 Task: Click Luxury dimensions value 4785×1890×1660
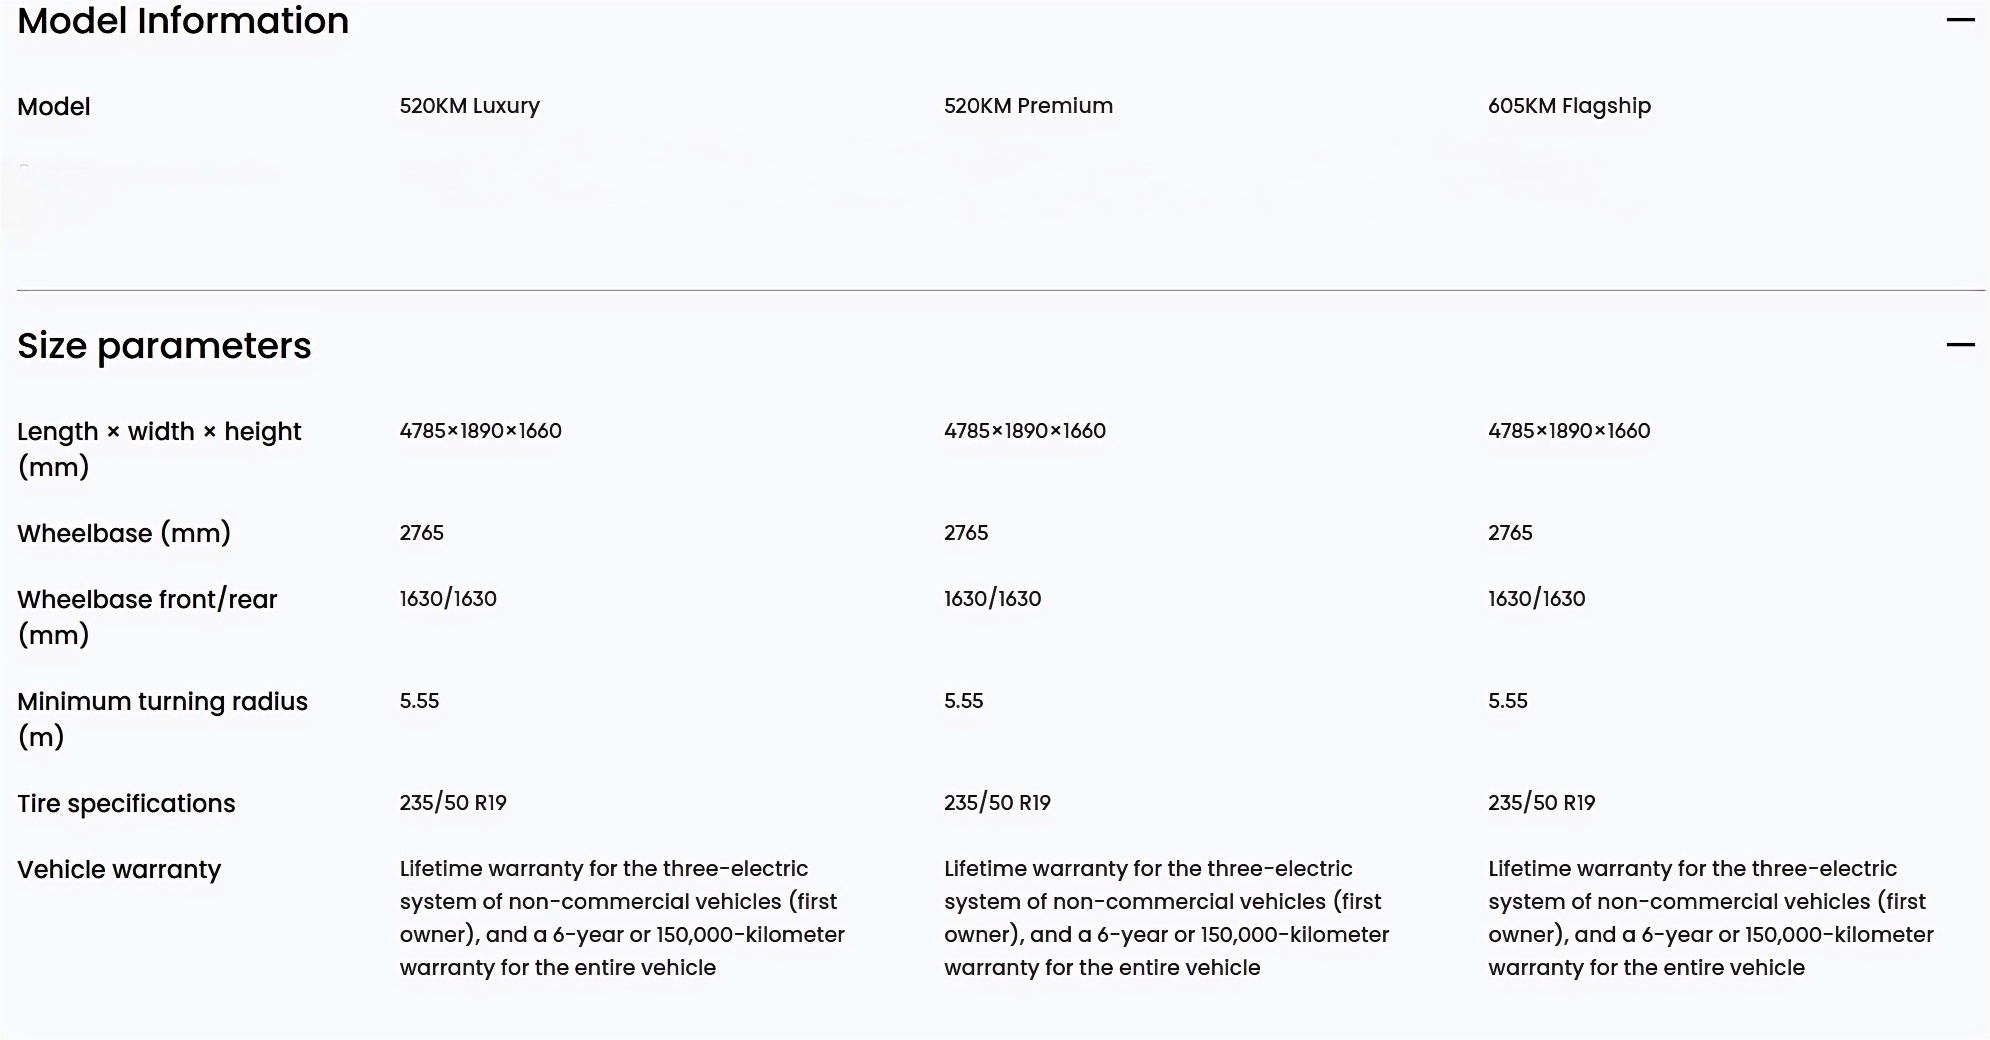(480, 431)
